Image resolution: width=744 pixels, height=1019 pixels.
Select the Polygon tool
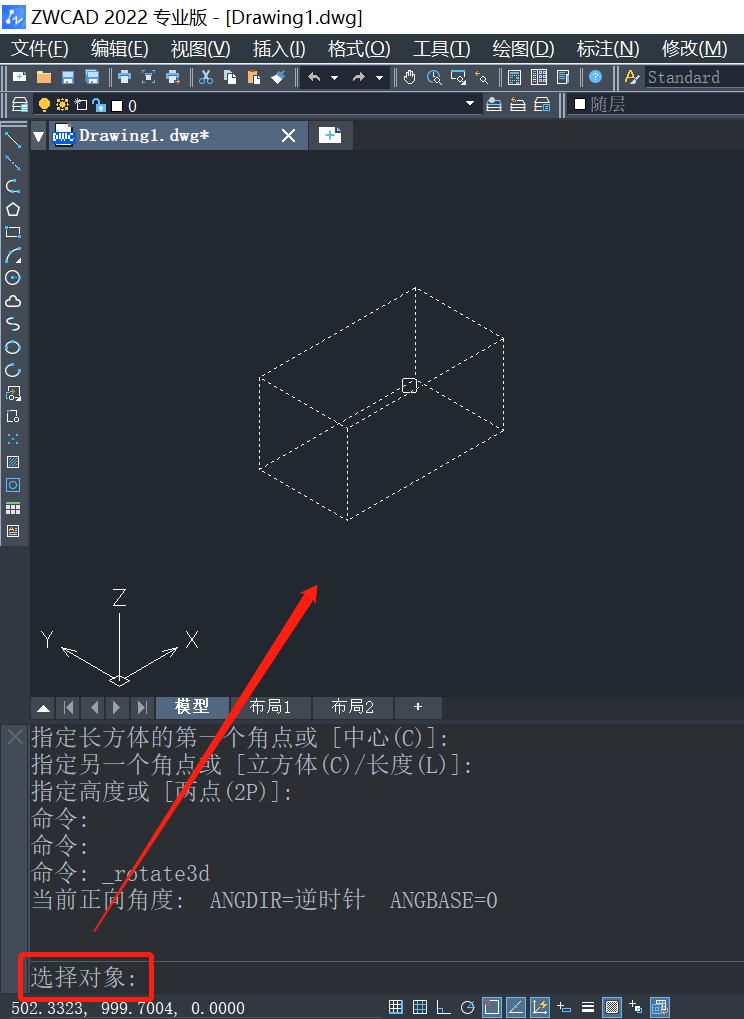point(13,209)
